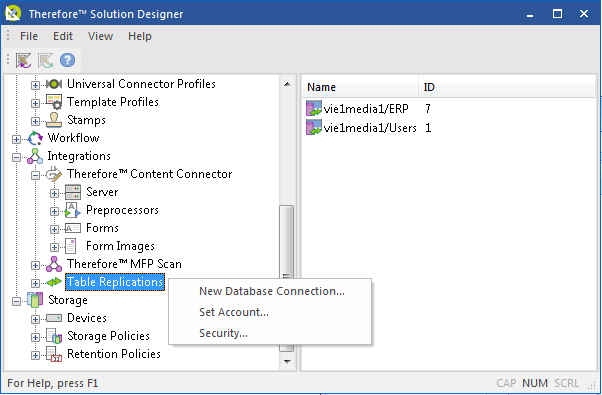This screenshot has width=602, height=395.
Task: Click the tree scrollbar down arrow
Action: [x=287, y=362]
